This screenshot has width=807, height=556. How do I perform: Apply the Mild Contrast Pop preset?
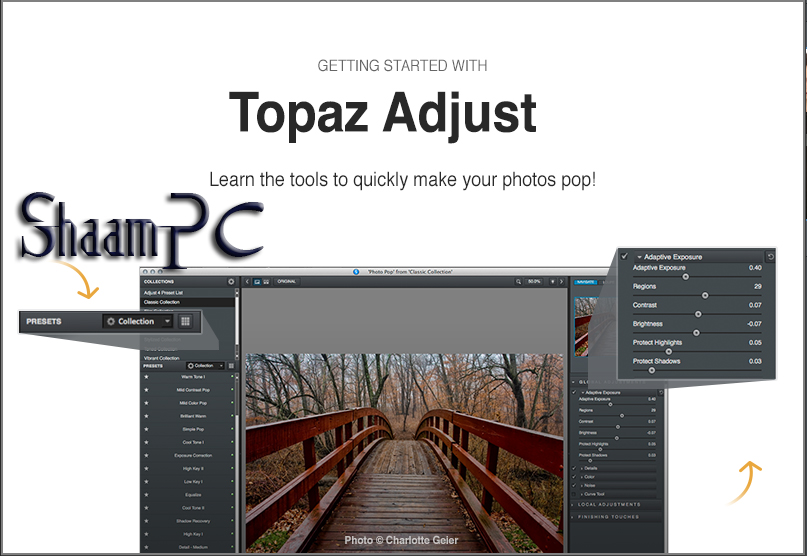tap(193, 390)
